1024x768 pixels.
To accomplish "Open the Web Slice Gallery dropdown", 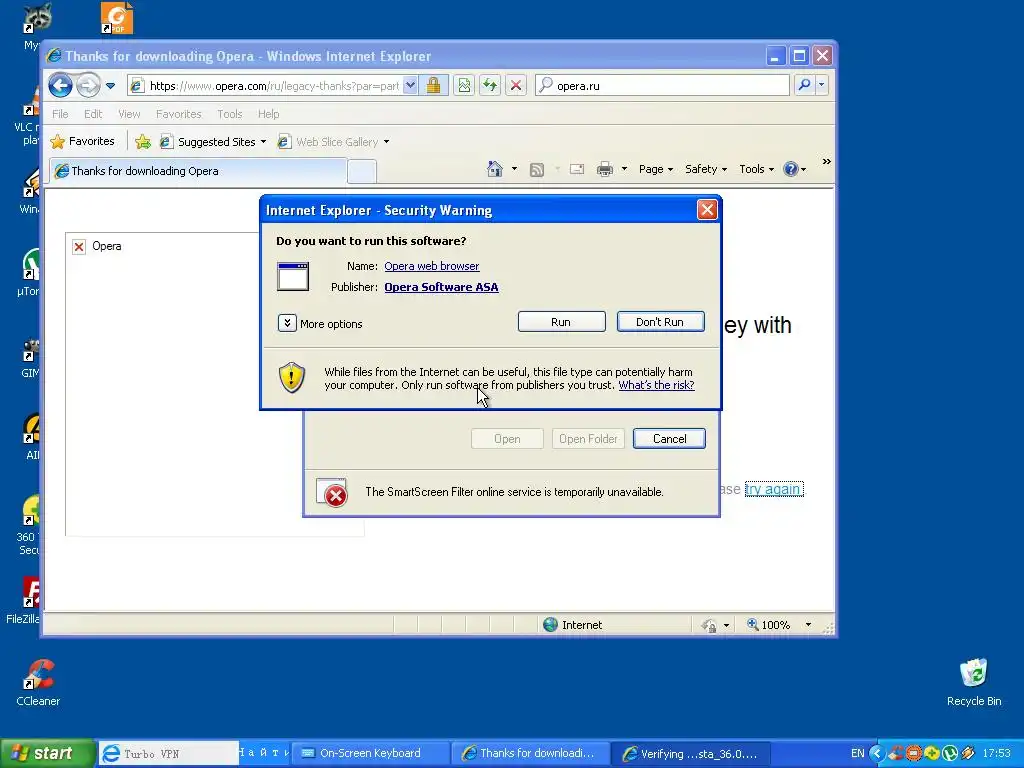I will (x=333, y=142).
